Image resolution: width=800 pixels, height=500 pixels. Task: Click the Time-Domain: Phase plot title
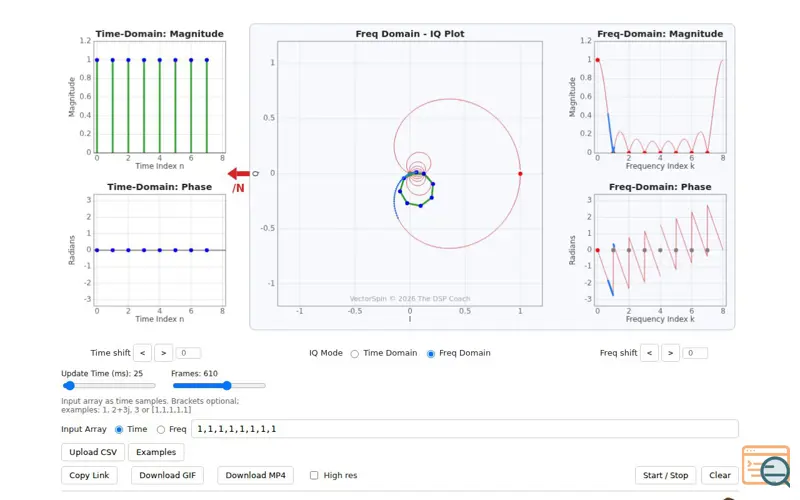[x=159, y=187]
